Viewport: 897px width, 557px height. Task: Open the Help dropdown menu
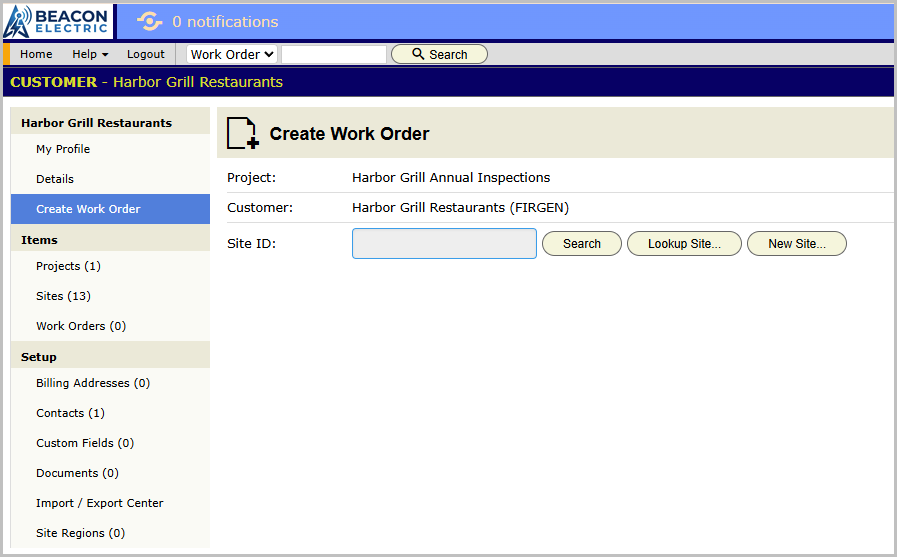(90, 54)
